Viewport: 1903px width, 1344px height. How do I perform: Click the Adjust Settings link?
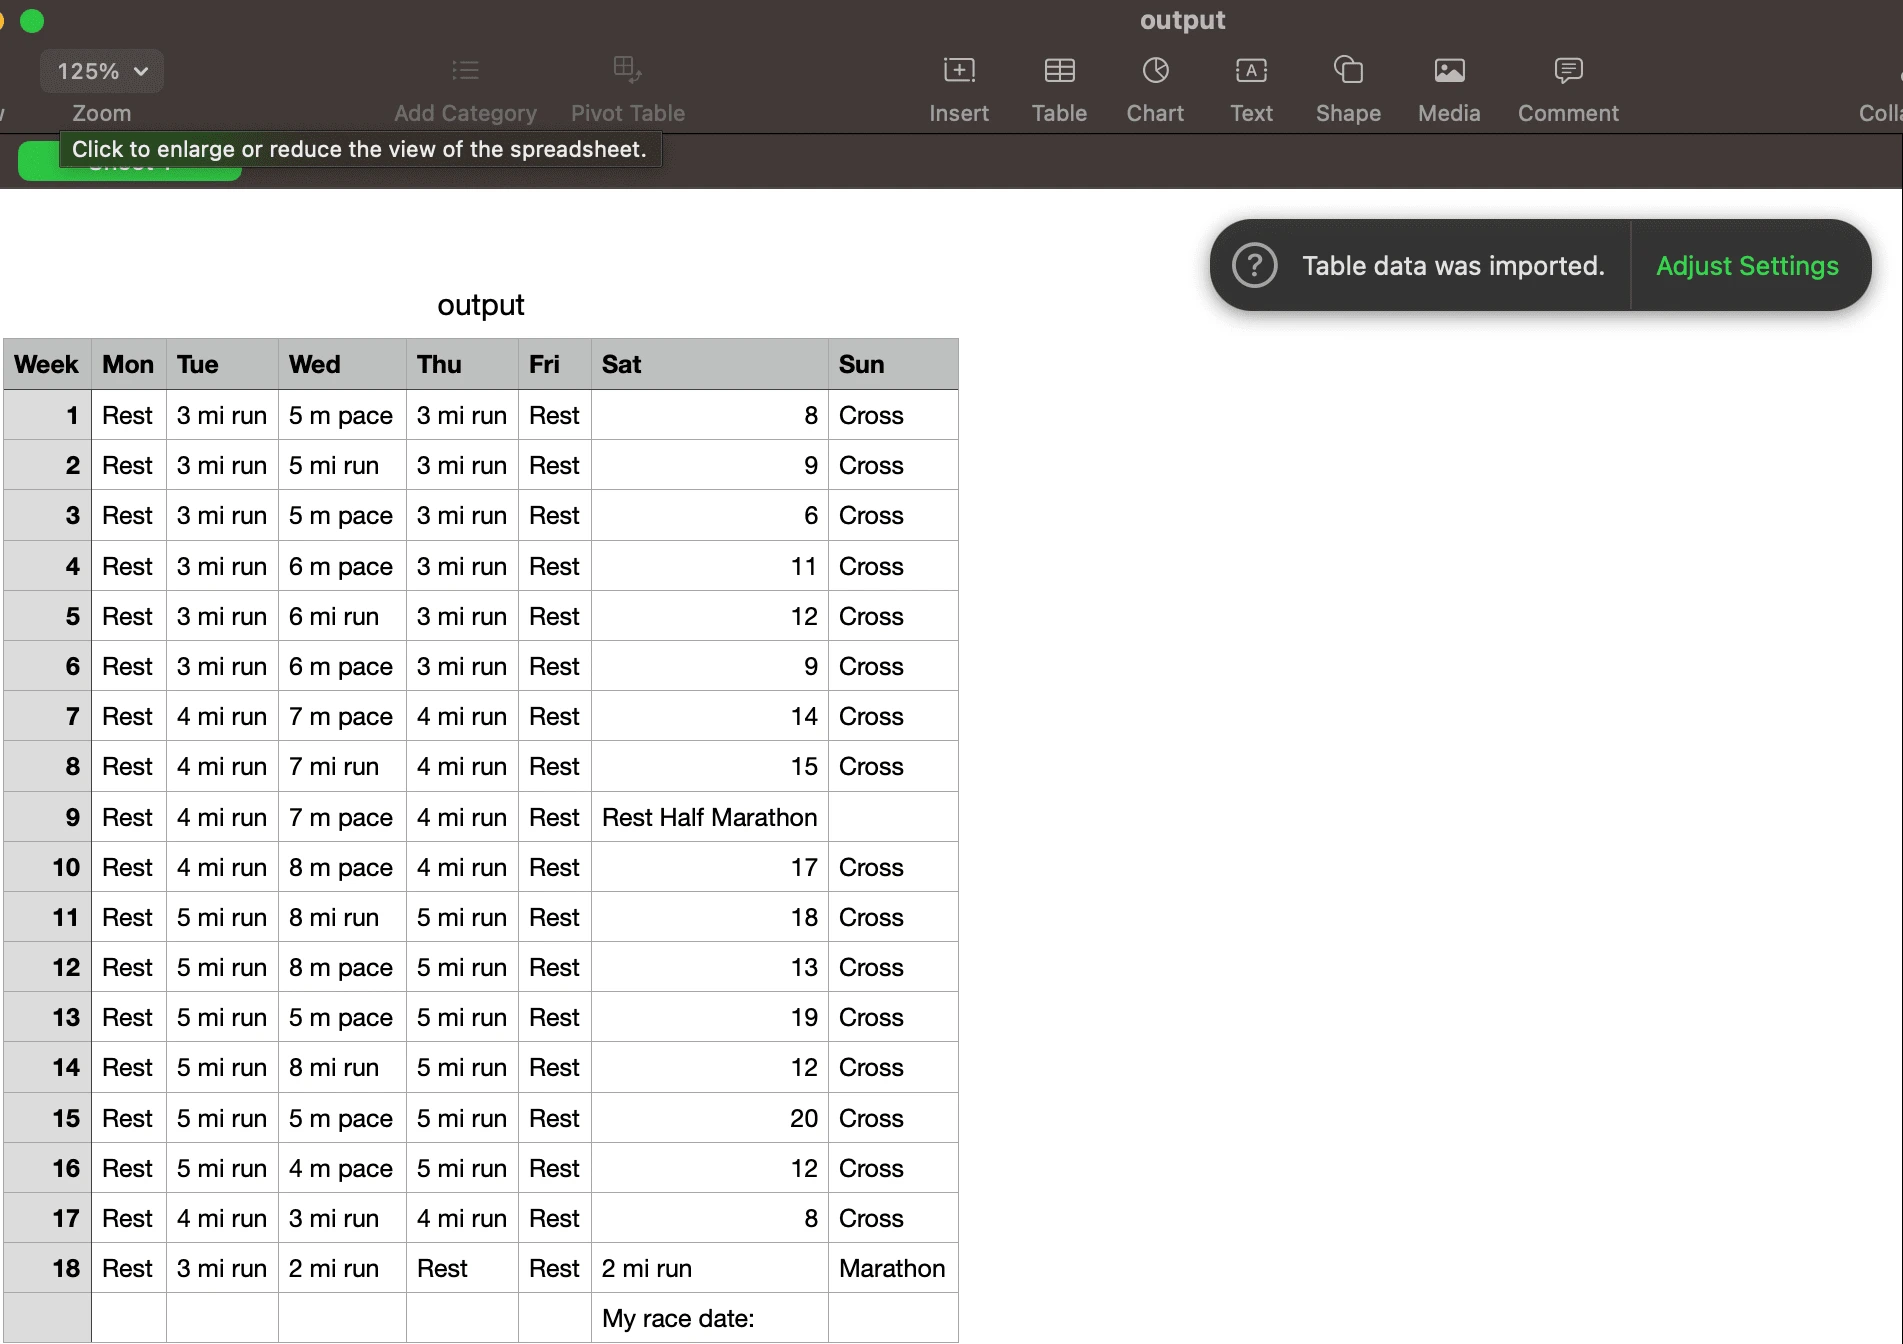[x=1747, y=265]
